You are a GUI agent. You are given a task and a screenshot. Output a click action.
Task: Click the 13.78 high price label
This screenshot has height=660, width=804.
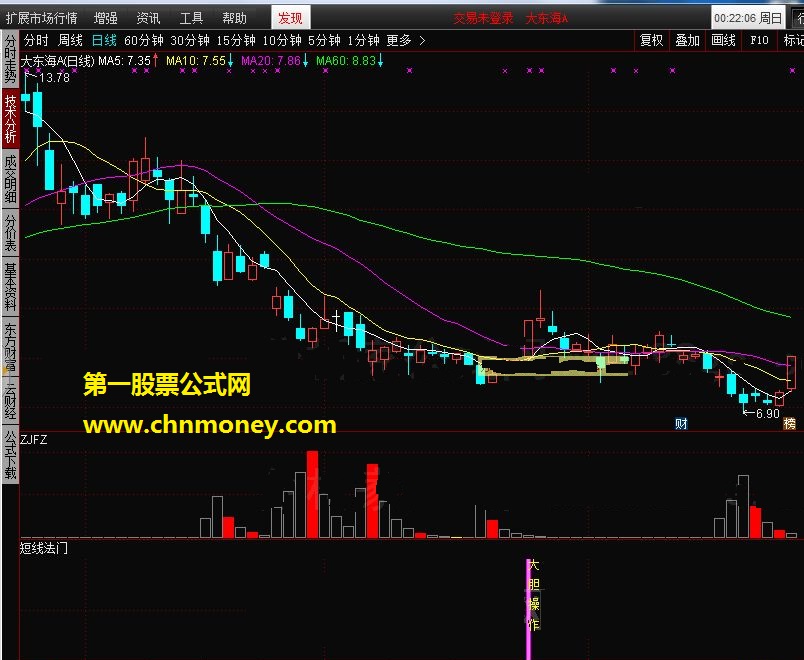(x=54, y=77)
